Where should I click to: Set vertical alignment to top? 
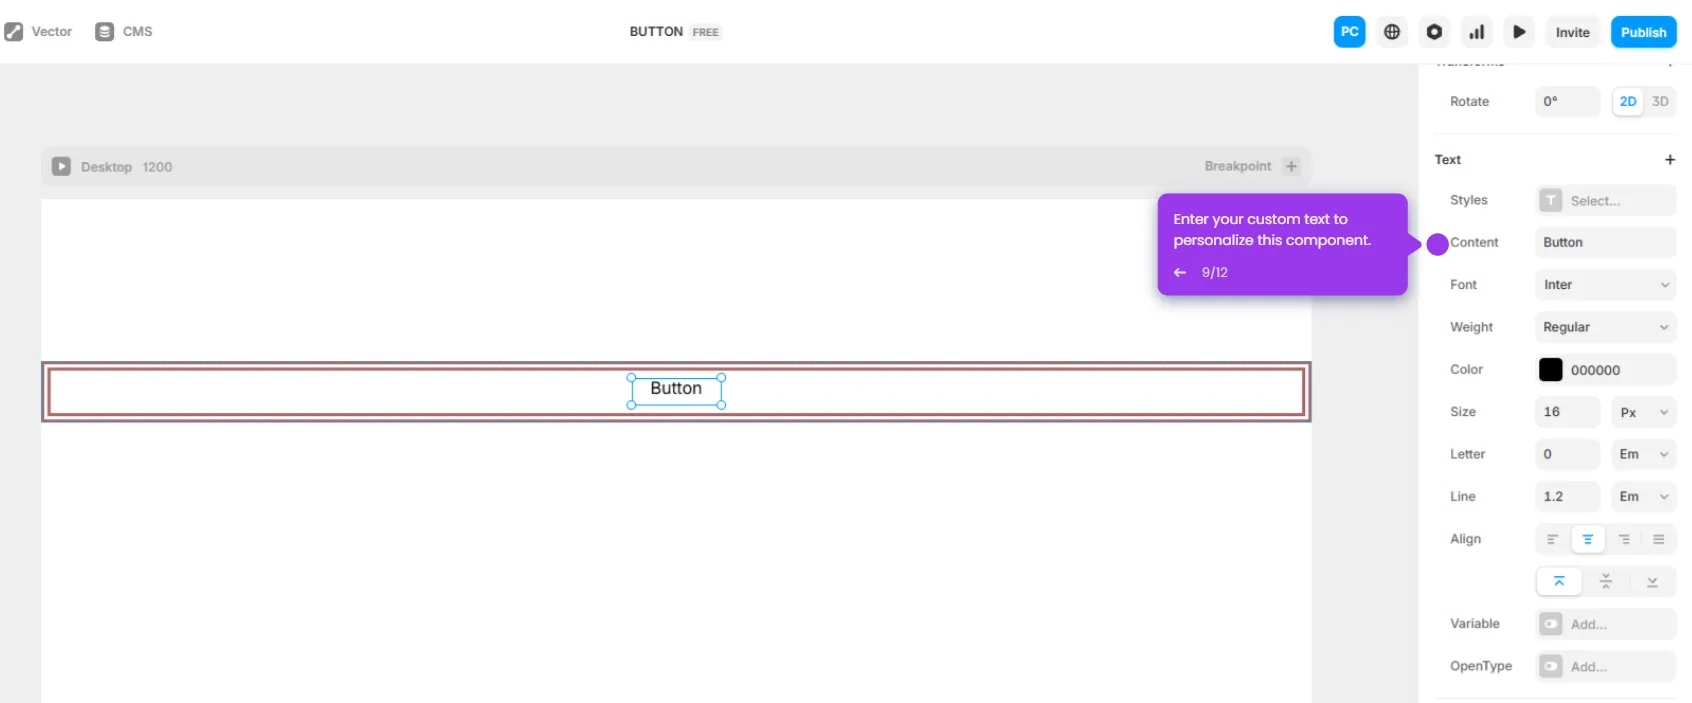(x=1559, y=581)
